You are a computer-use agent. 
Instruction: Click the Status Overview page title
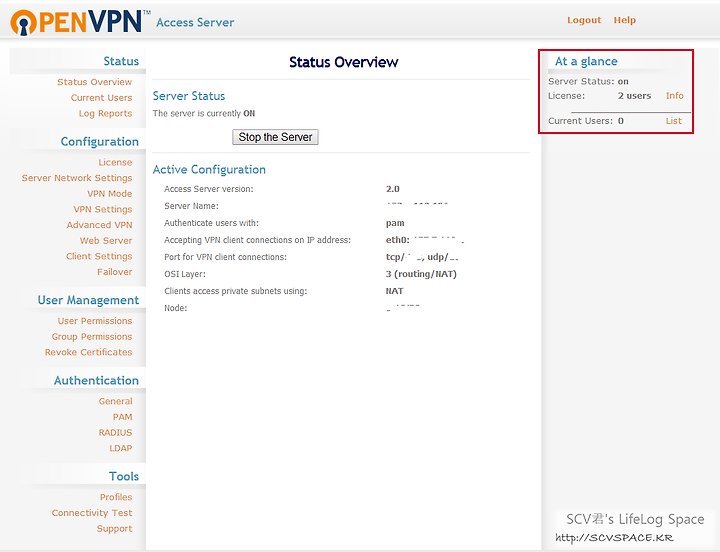pos(343,62)
